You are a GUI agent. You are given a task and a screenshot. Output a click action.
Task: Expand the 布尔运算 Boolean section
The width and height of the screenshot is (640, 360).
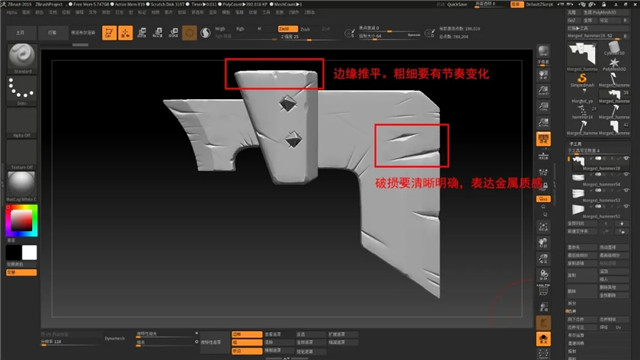(x=576, y=335)
